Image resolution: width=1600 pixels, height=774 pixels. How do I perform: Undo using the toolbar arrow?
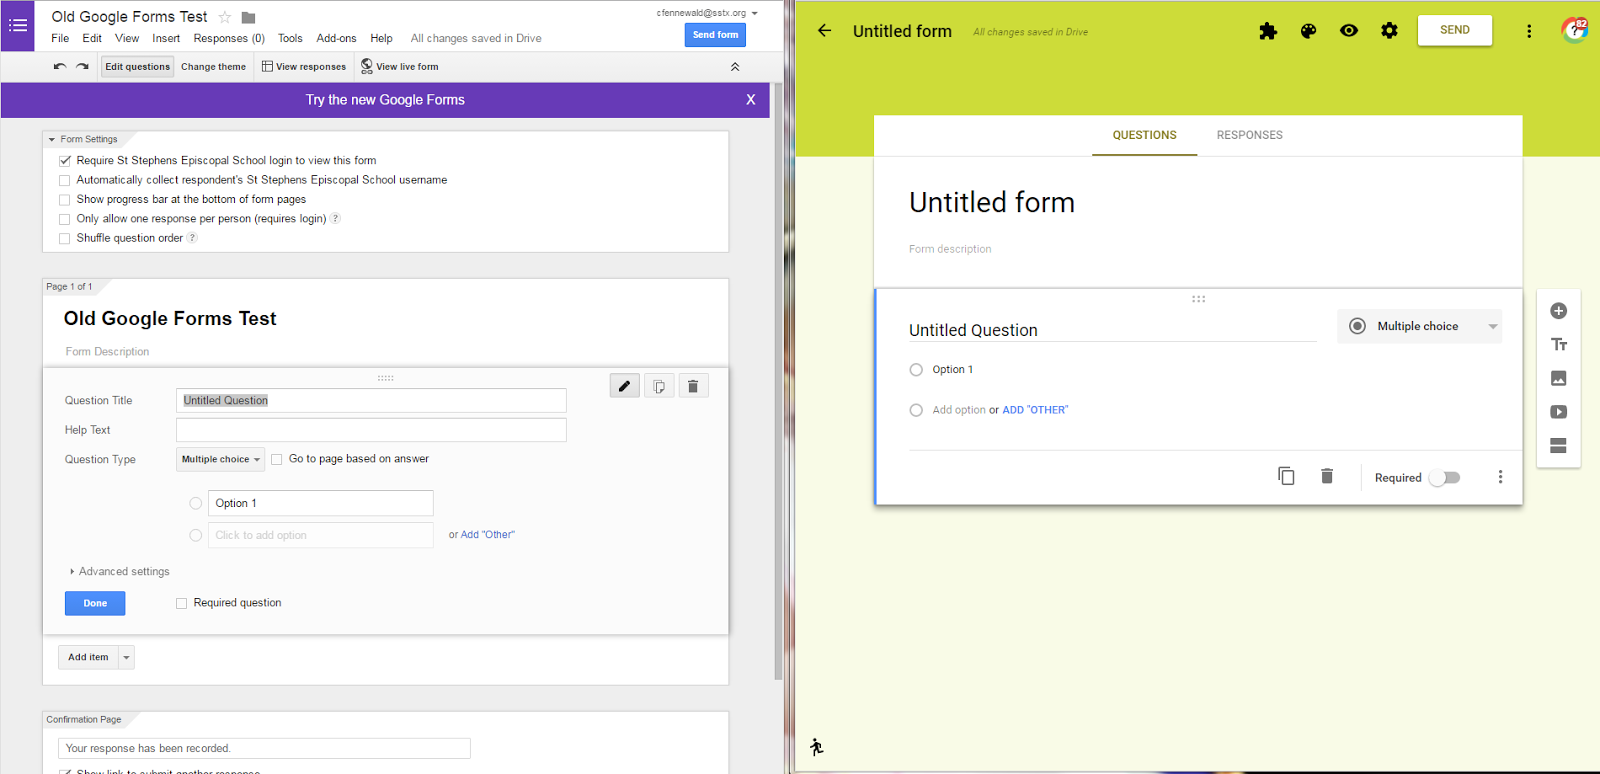coord(60,67)
